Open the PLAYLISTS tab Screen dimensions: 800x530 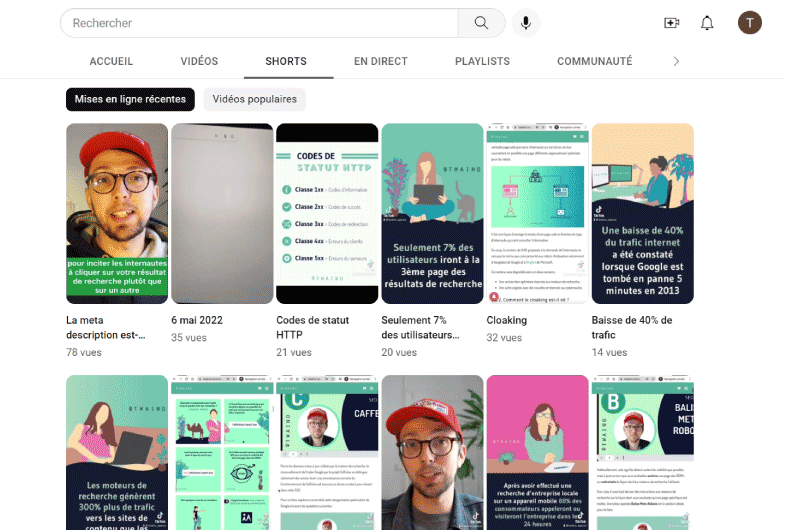482,61
